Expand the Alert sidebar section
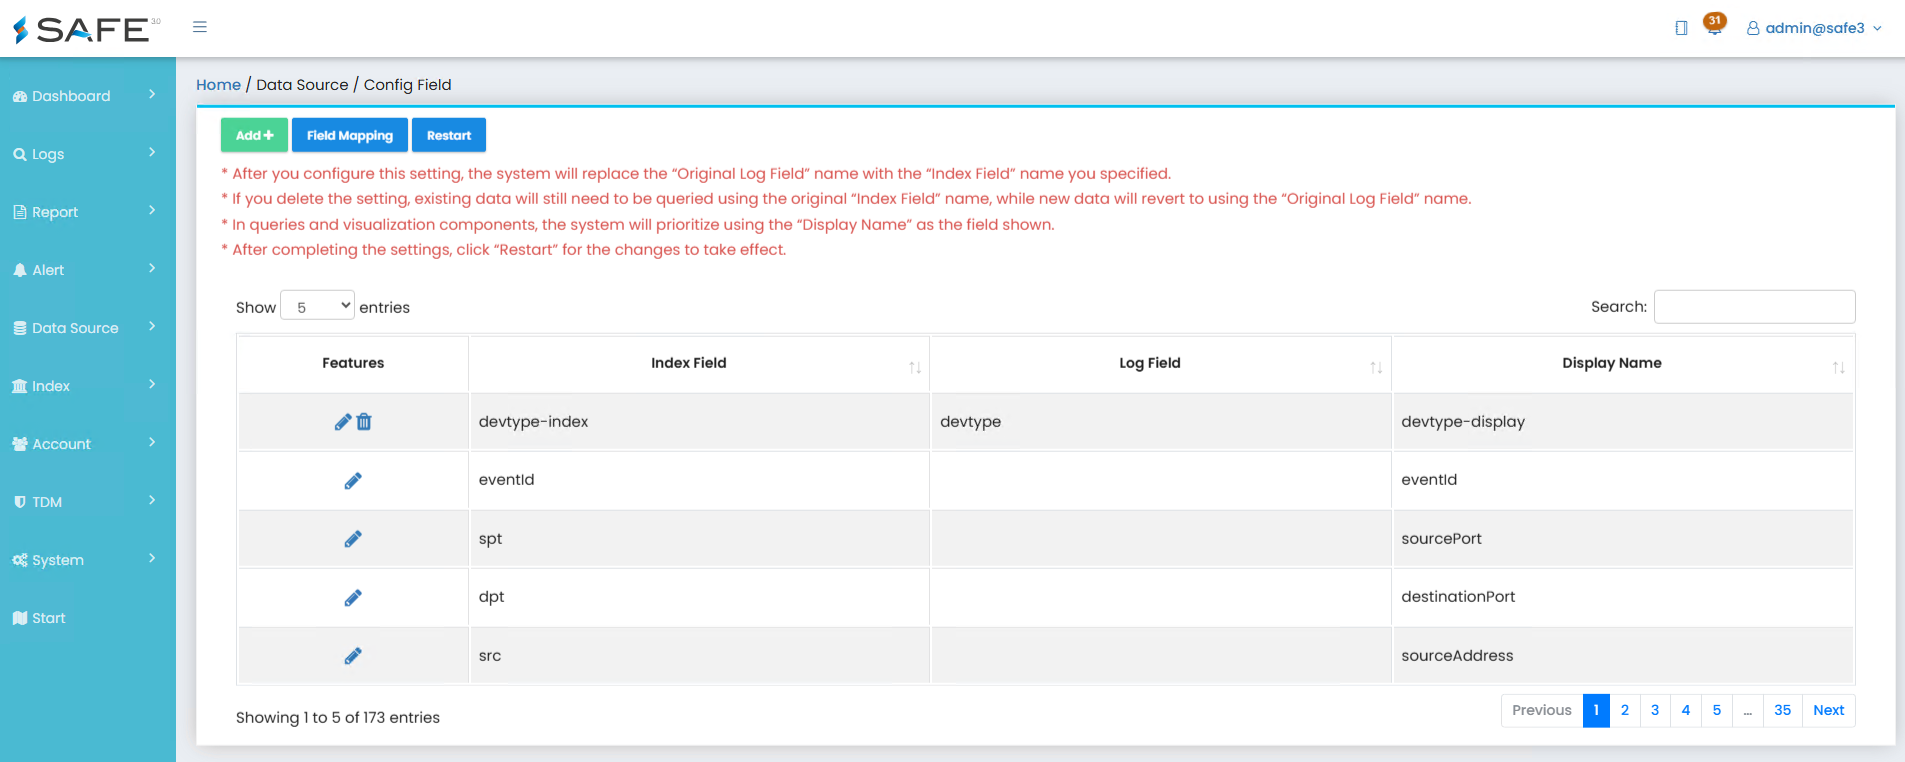 88,270
